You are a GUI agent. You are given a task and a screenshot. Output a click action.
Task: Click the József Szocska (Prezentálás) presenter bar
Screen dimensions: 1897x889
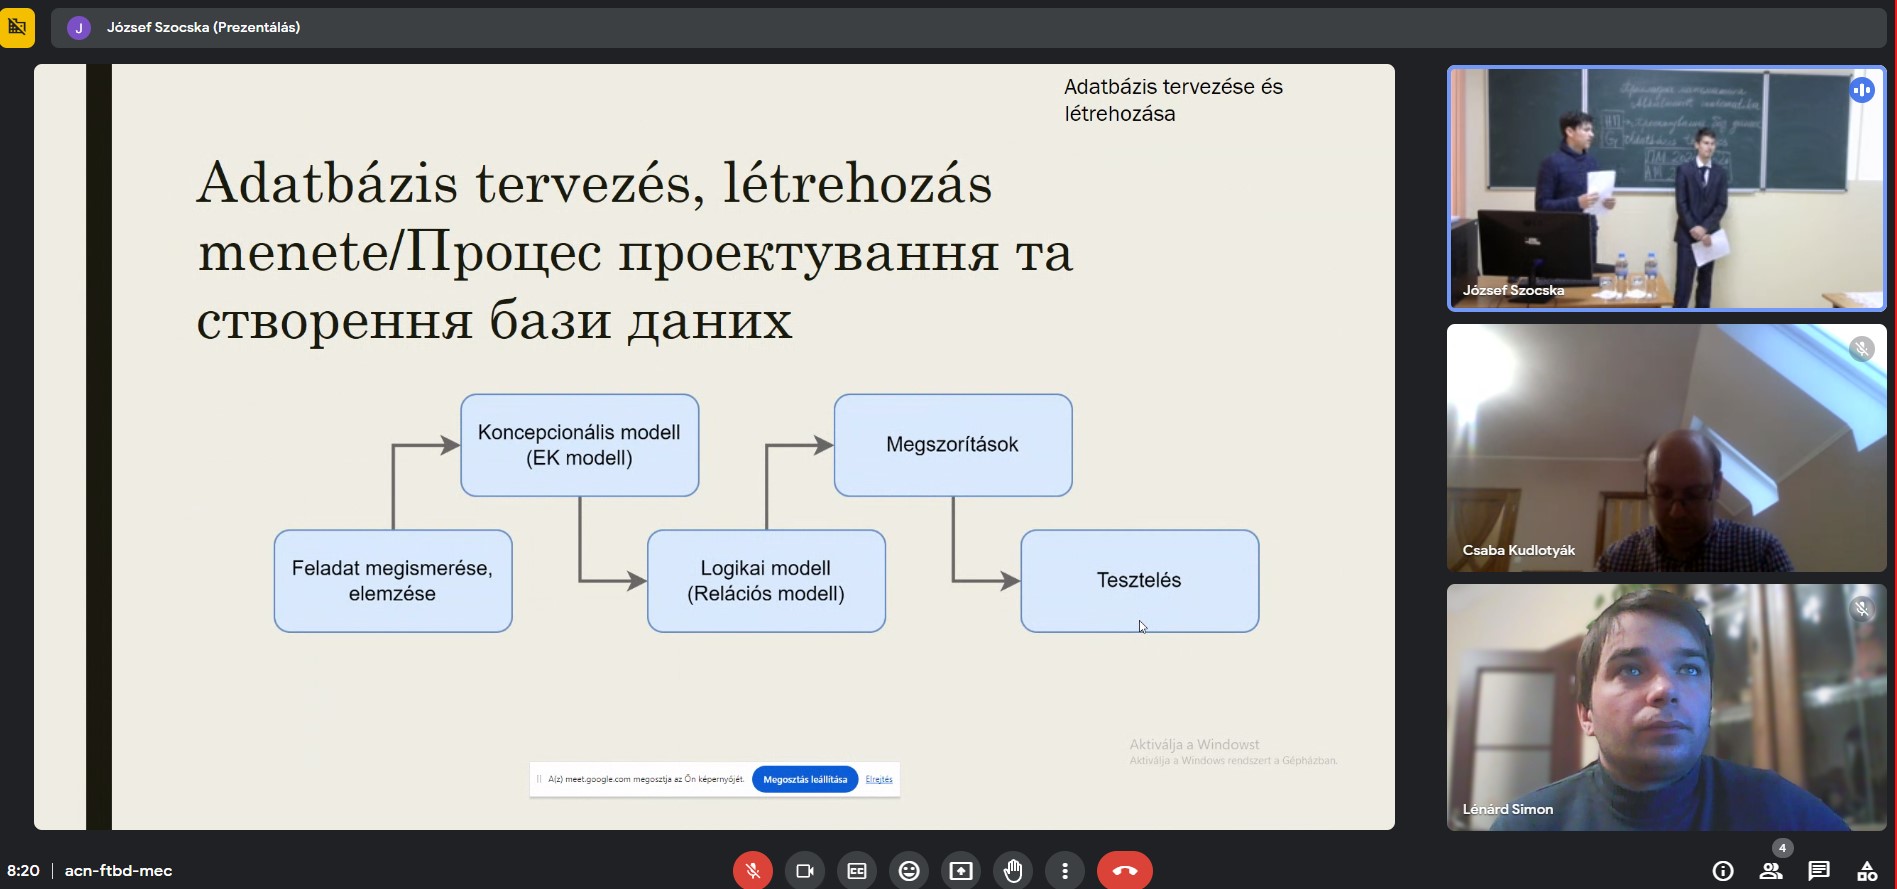203,27
